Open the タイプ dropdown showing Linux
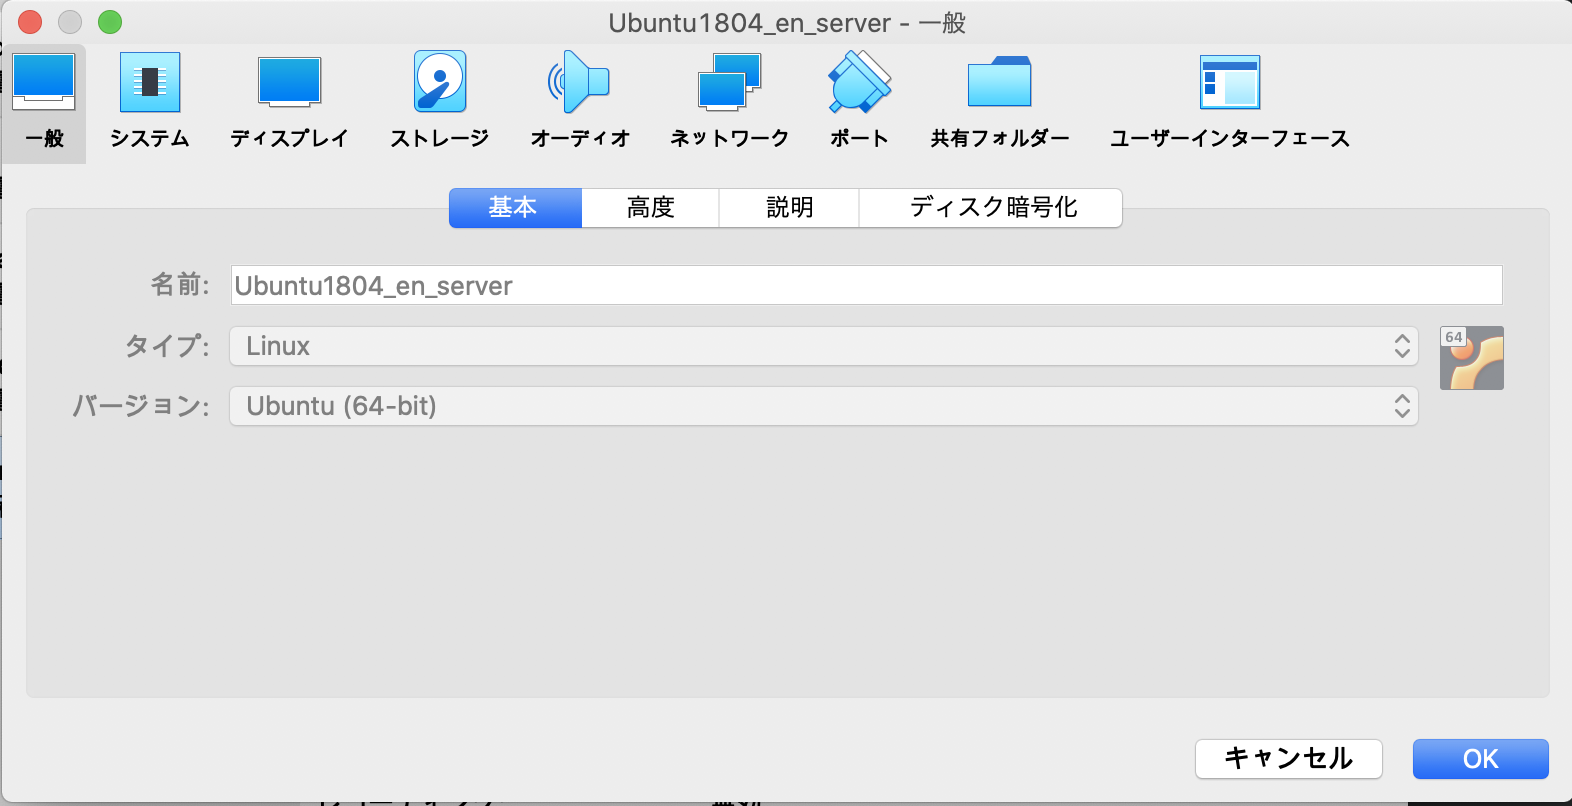 click(x=824, y=346)
